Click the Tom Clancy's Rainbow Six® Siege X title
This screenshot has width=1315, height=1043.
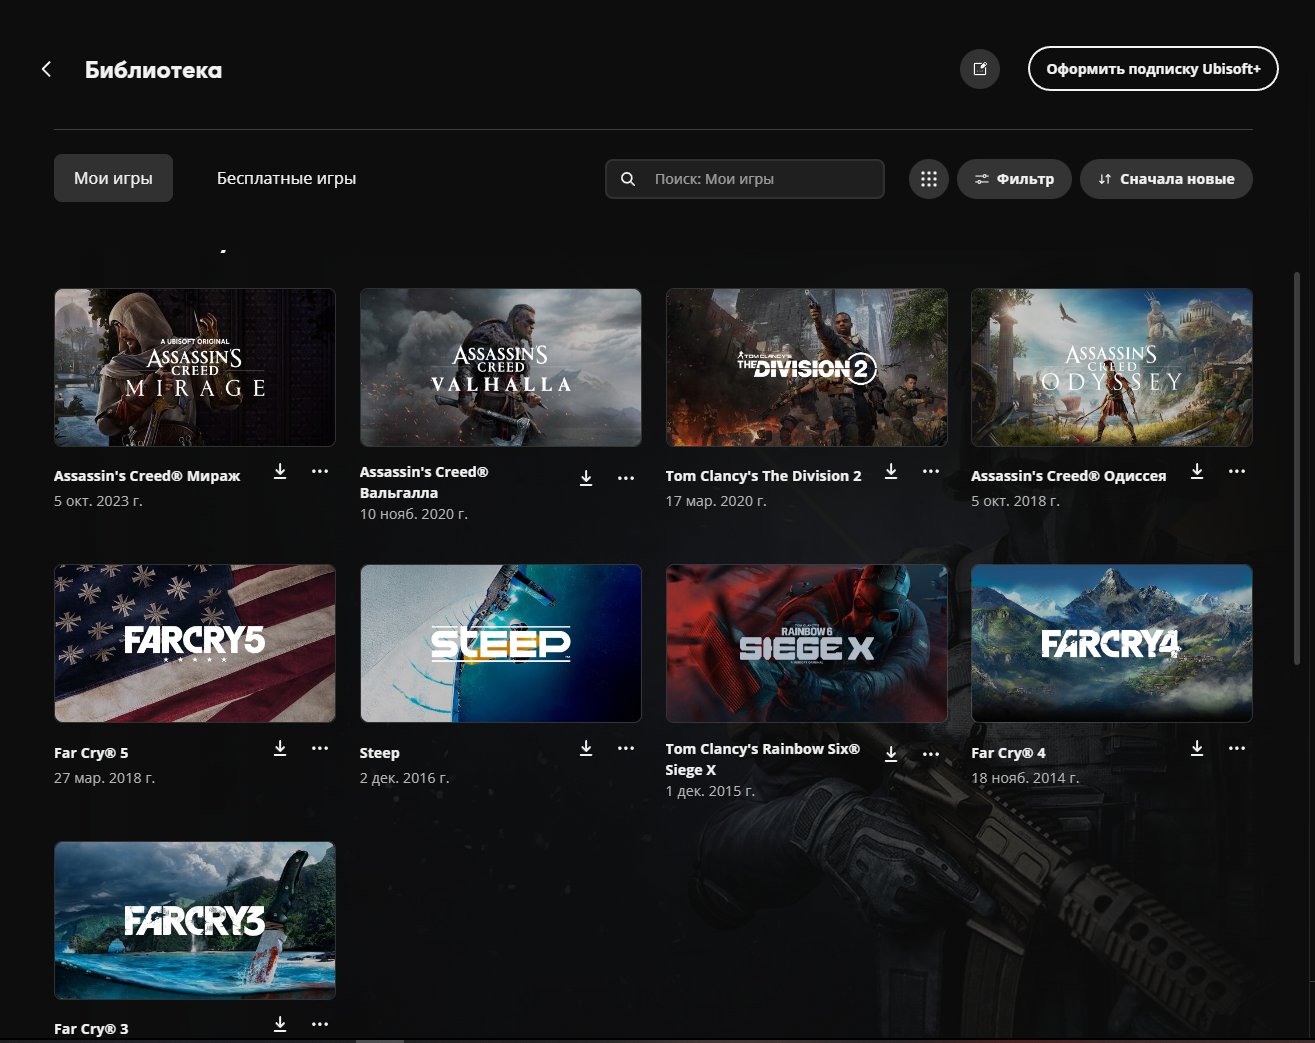pos(763,759)
